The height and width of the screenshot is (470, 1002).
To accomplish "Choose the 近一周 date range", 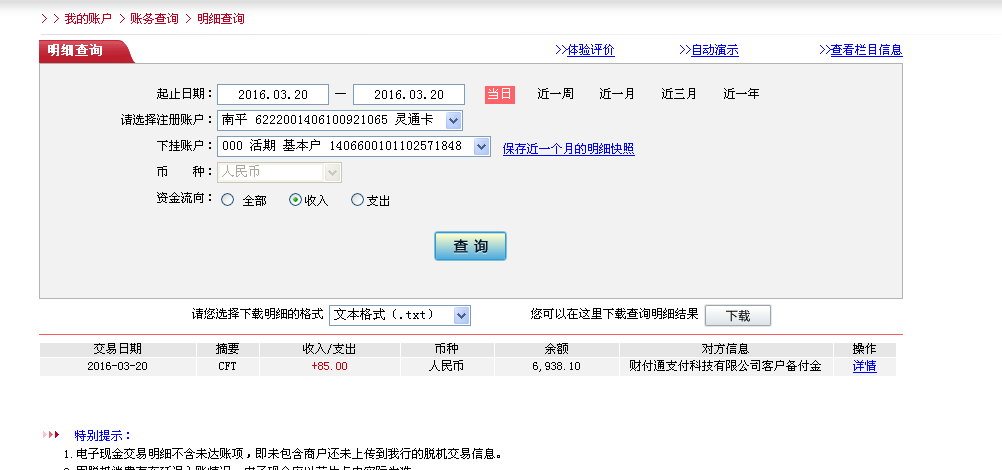I will coord(555,94).
